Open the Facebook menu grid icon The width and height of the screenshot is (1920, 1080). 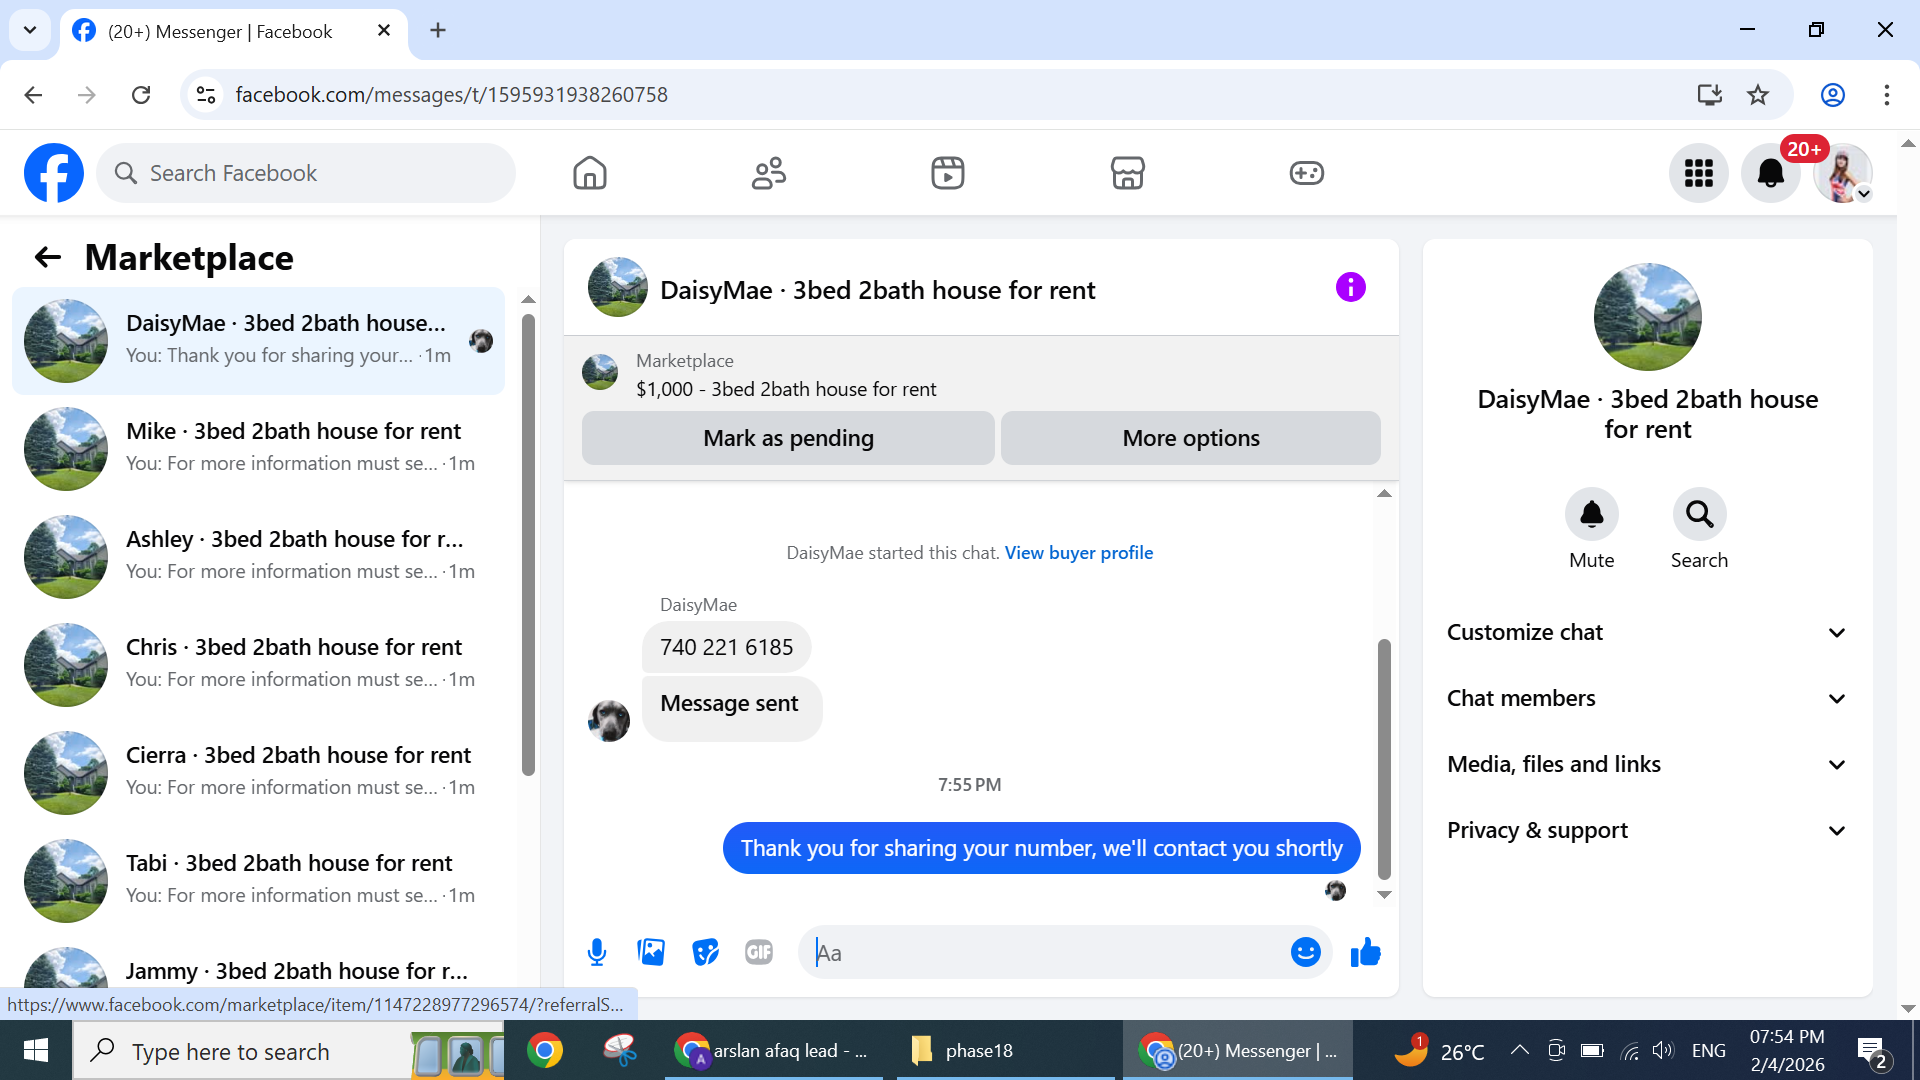[1698, 173]
